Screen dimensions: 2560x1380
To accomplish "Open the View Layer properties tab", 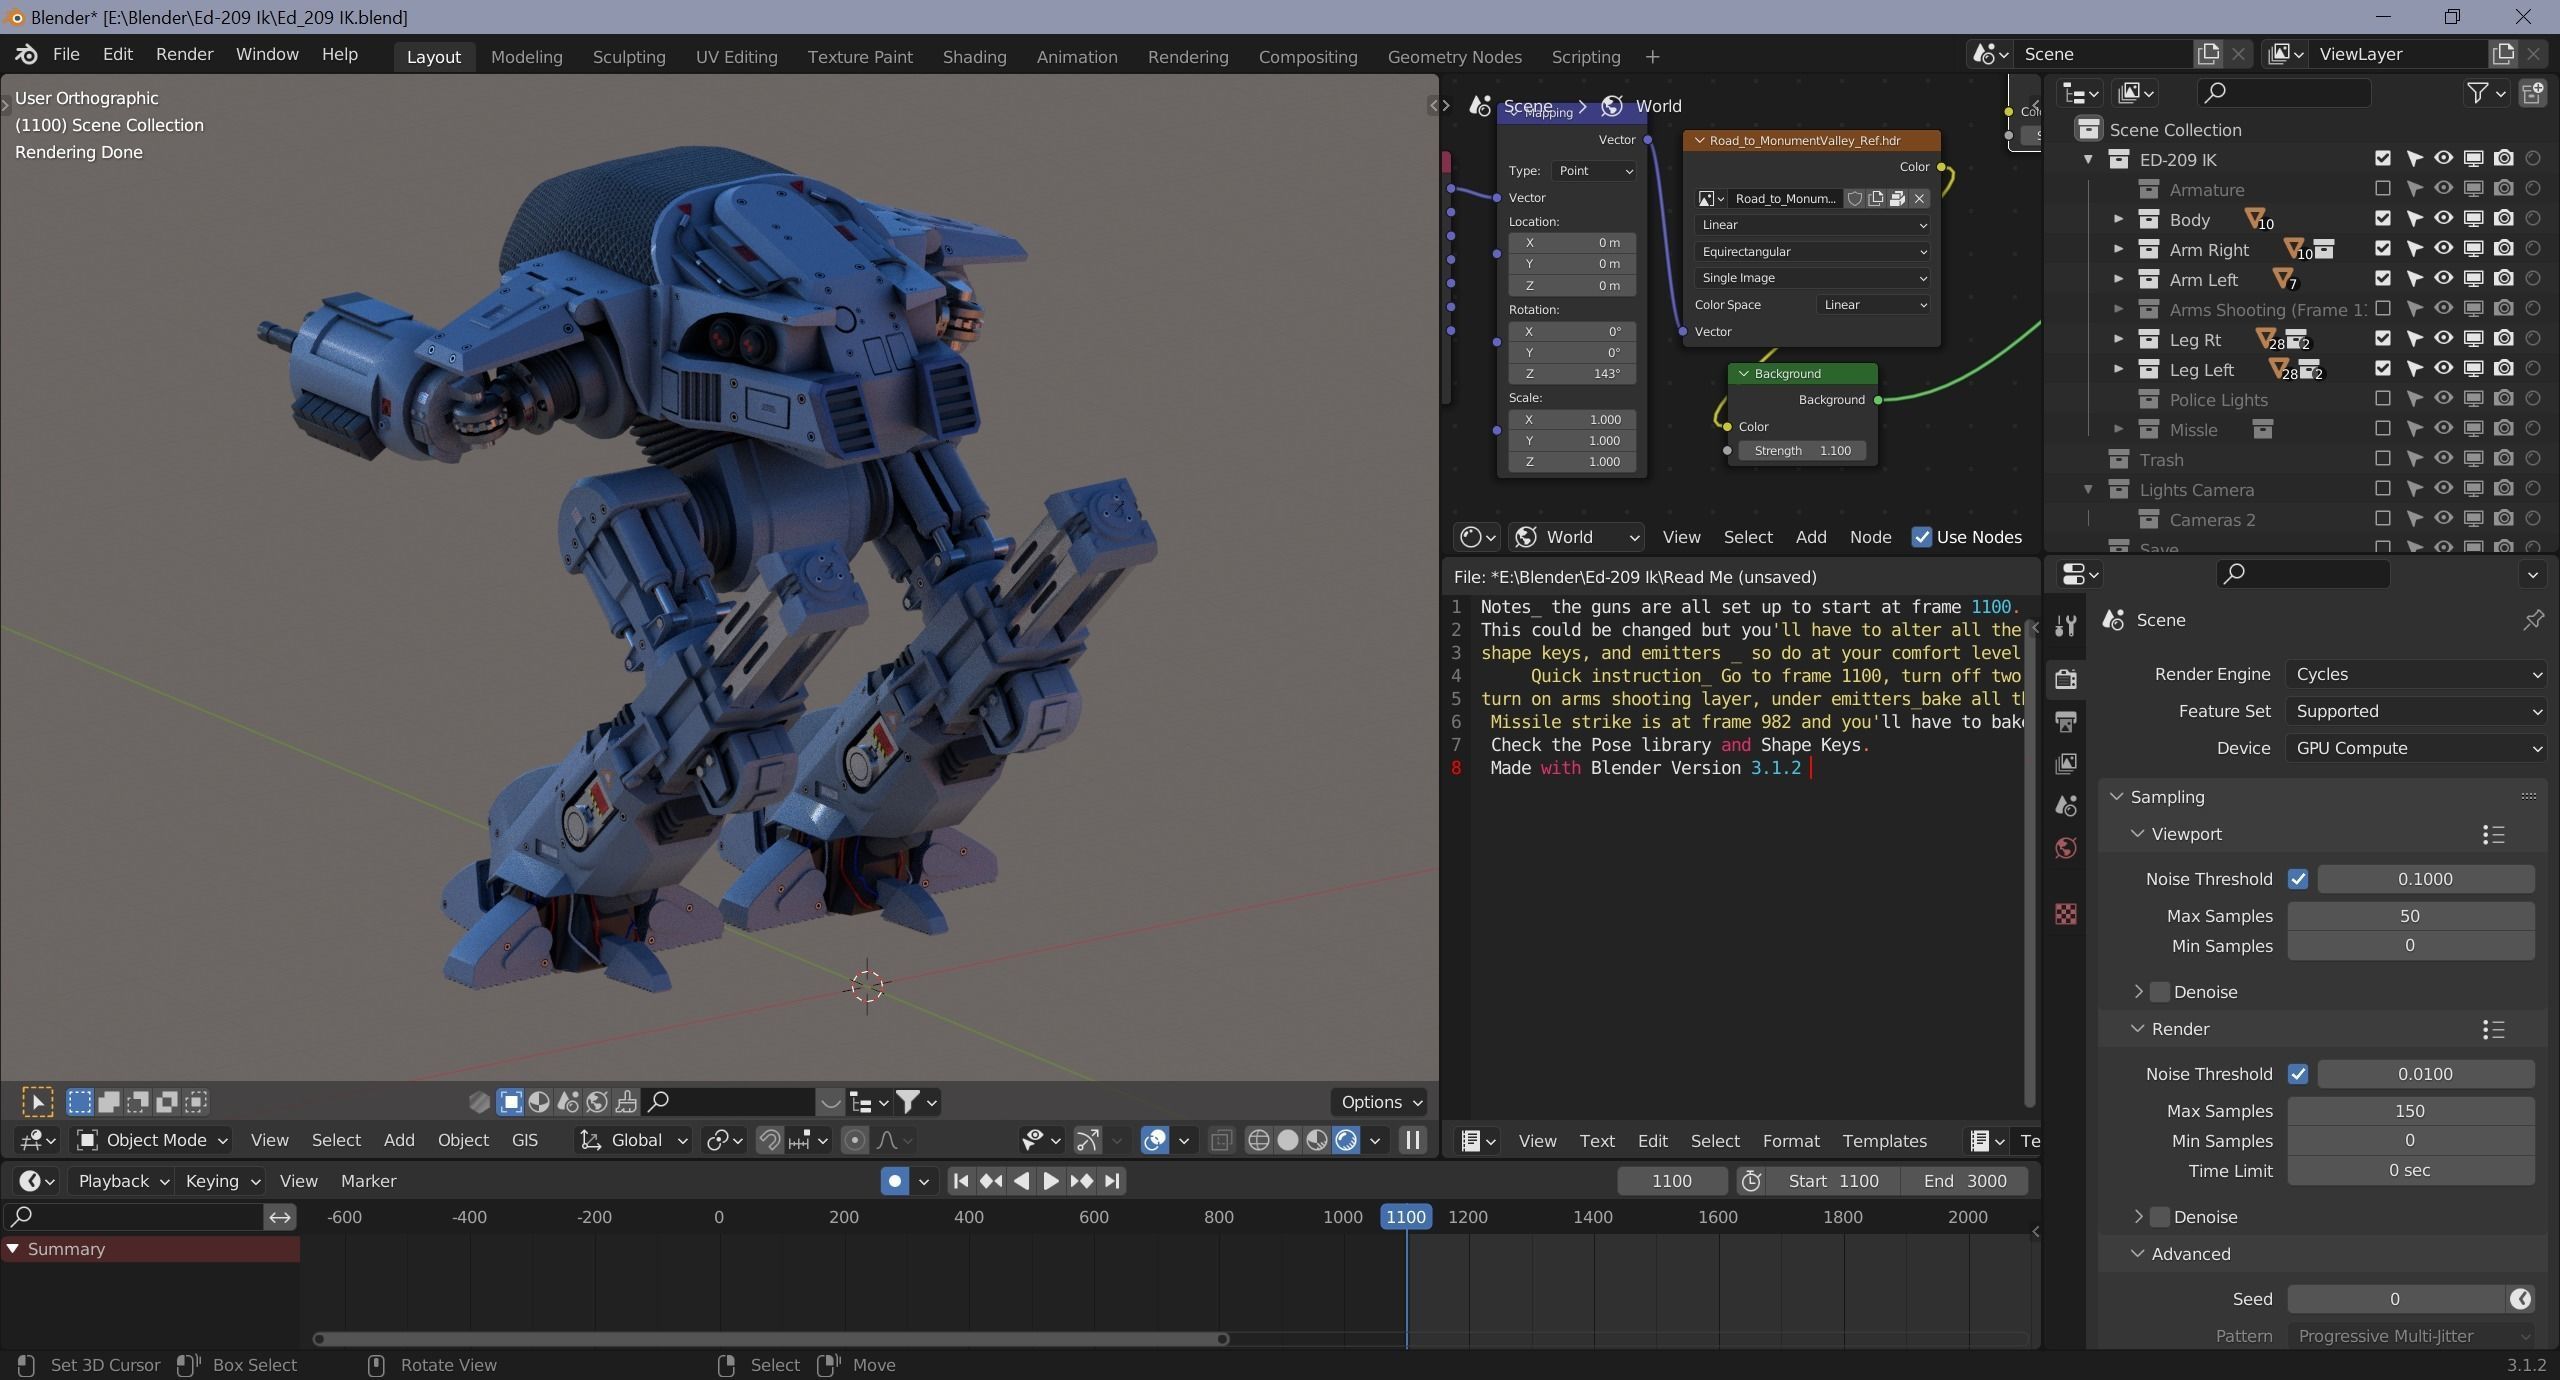I will [2066, 764].
